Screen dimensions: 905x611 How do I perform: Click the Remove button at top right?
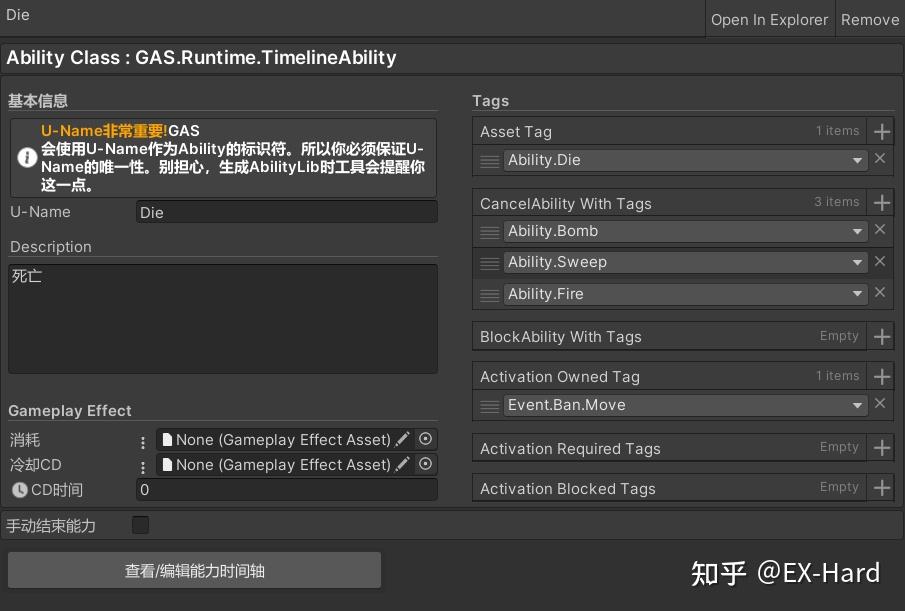pos(869,19)
